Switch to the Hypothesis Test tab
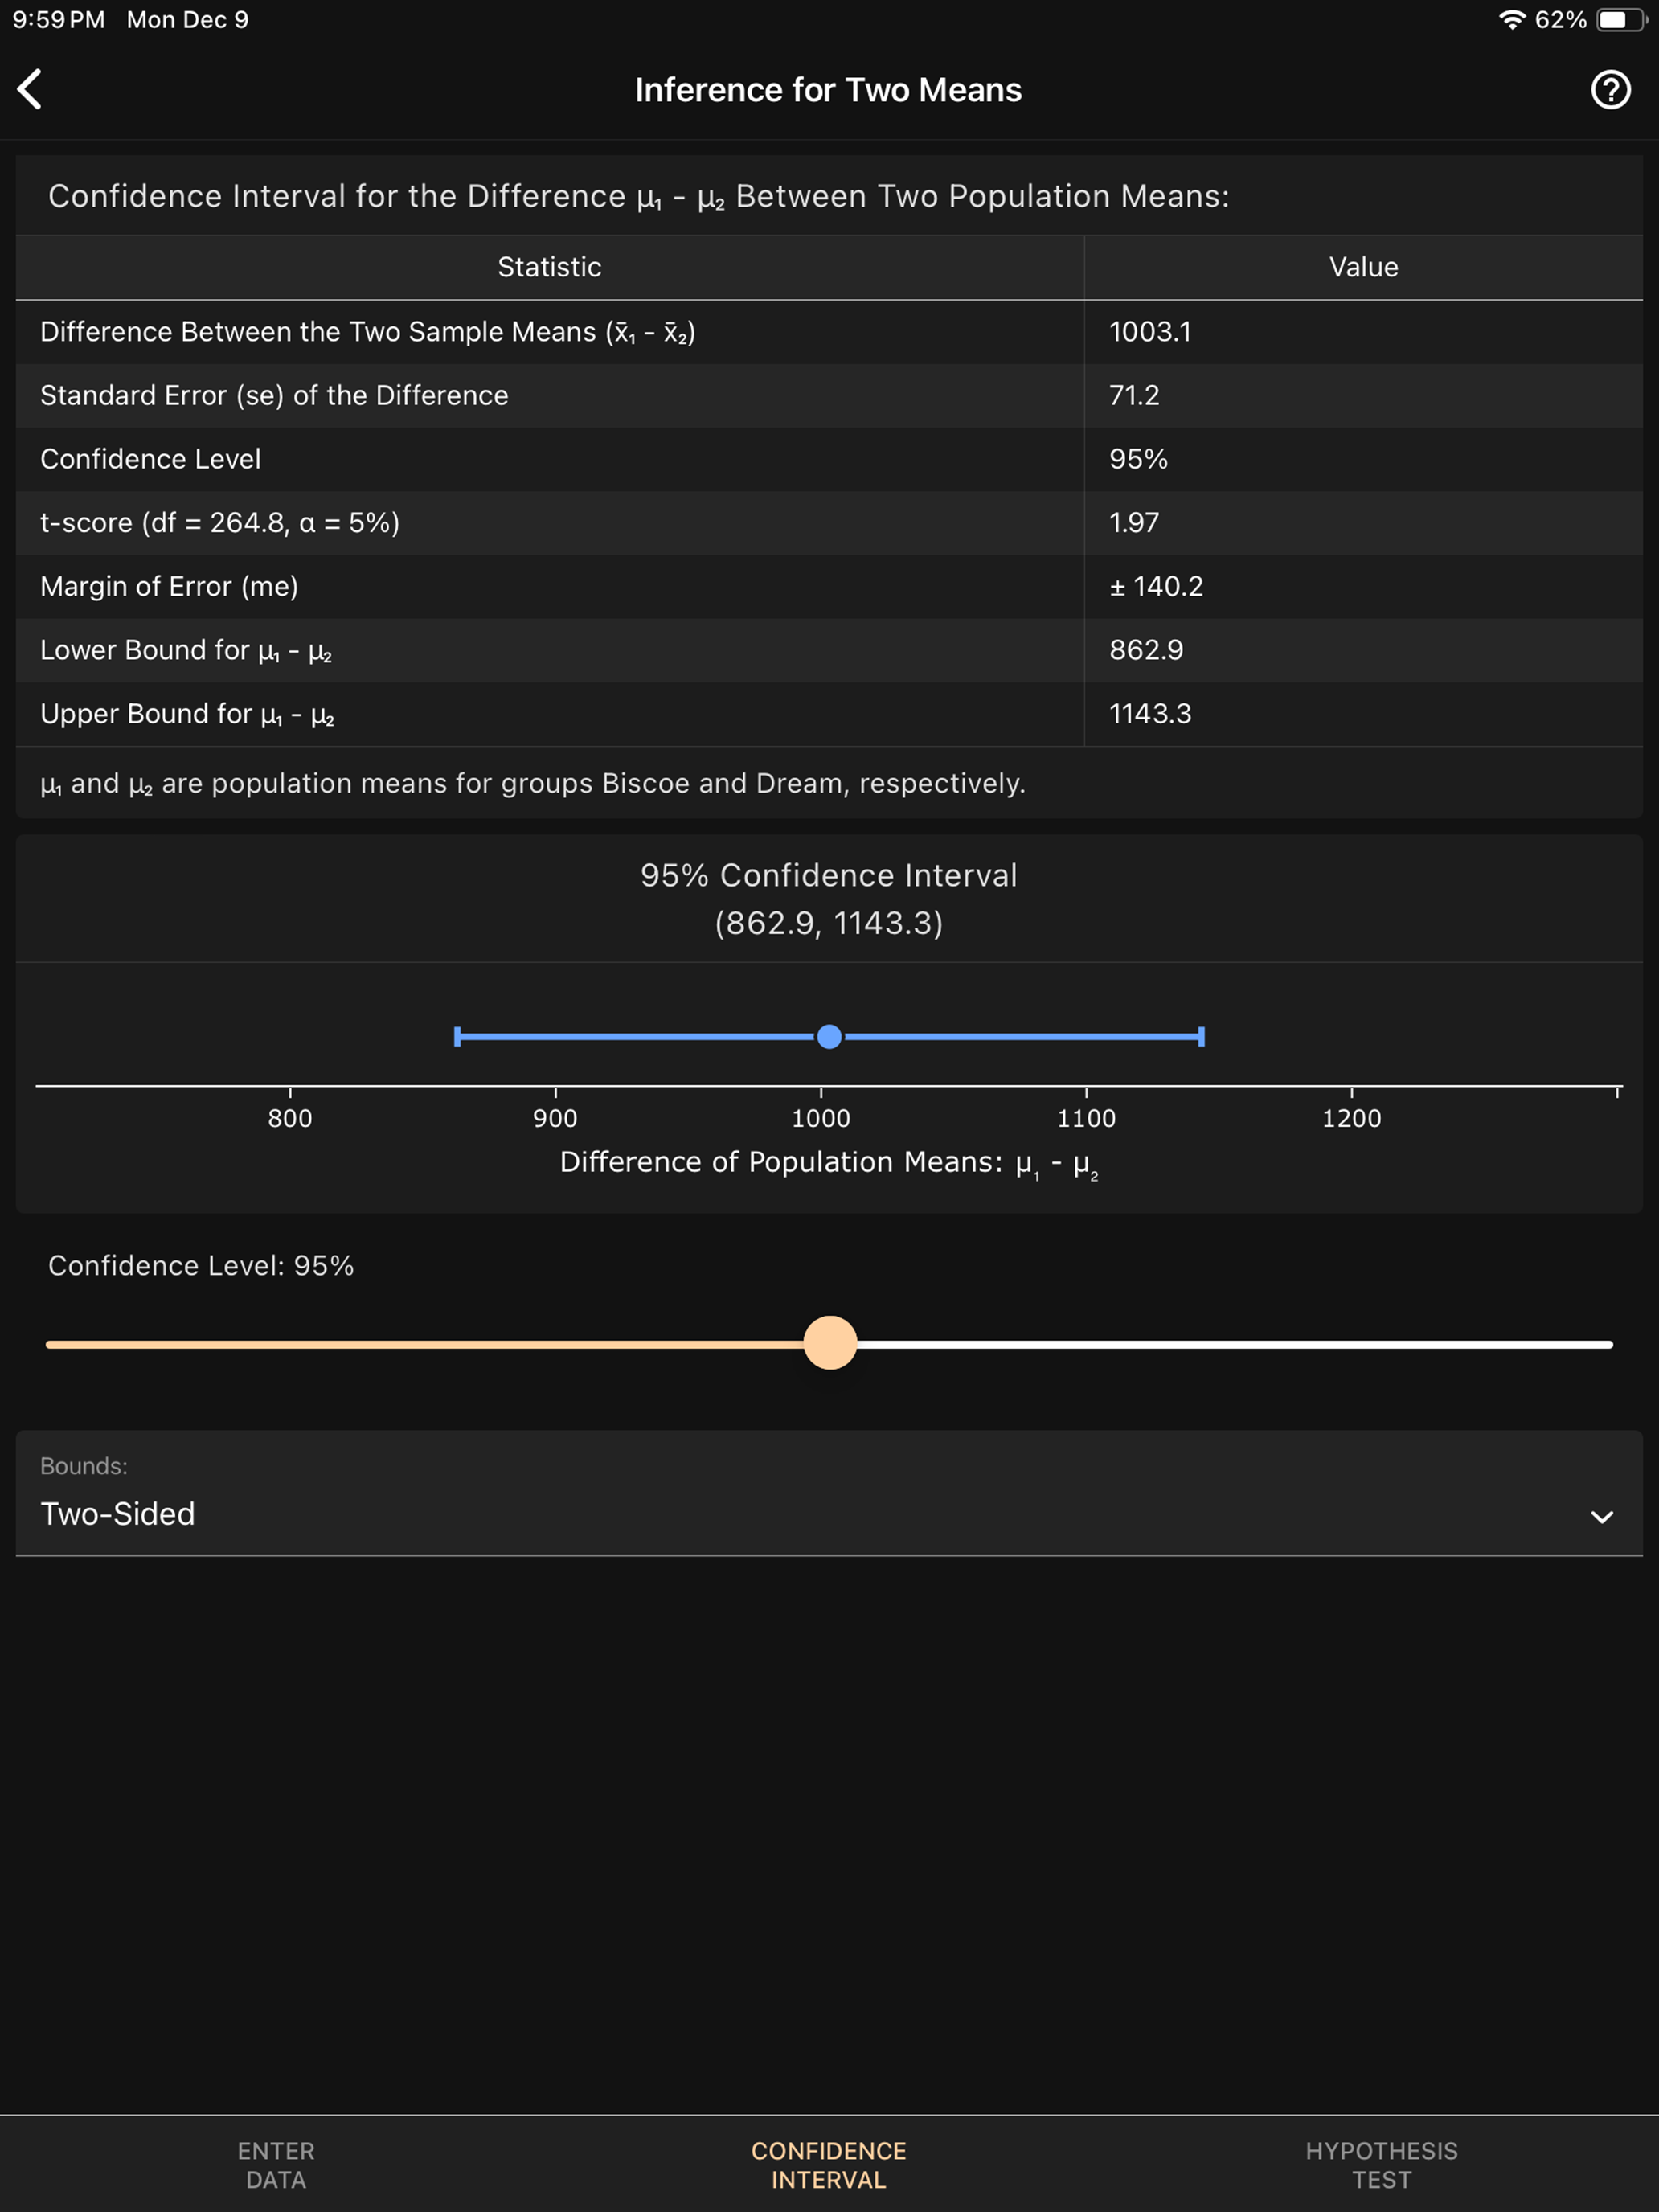 (1381, 2165)
